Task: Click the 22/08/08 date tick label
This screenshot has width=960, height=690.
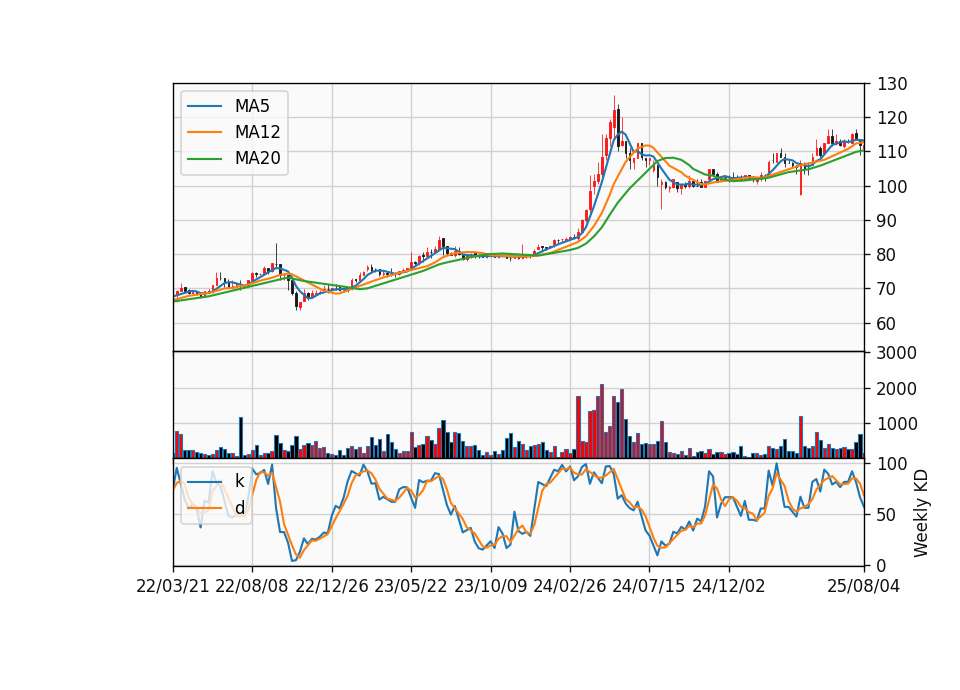Action: tap(252, 587)
